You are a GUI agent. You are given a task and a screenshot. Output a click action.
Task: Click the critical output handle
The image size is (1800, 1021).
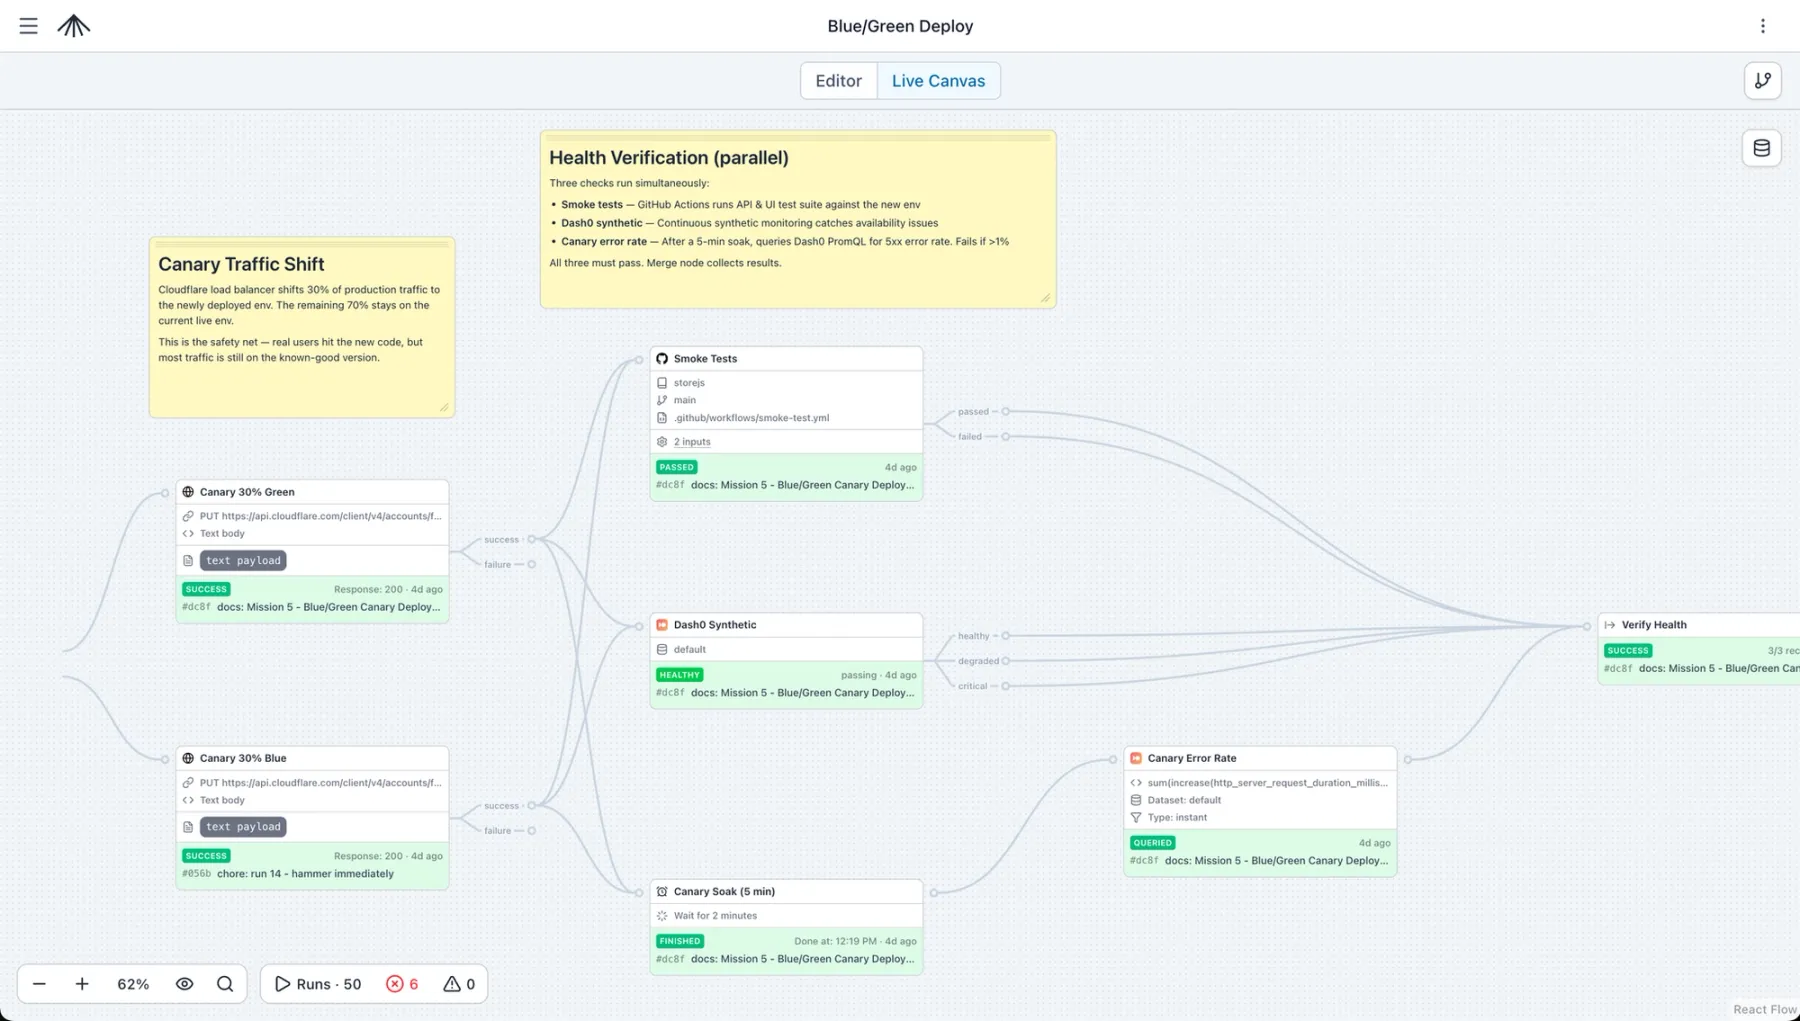(x=1006, y=686)
